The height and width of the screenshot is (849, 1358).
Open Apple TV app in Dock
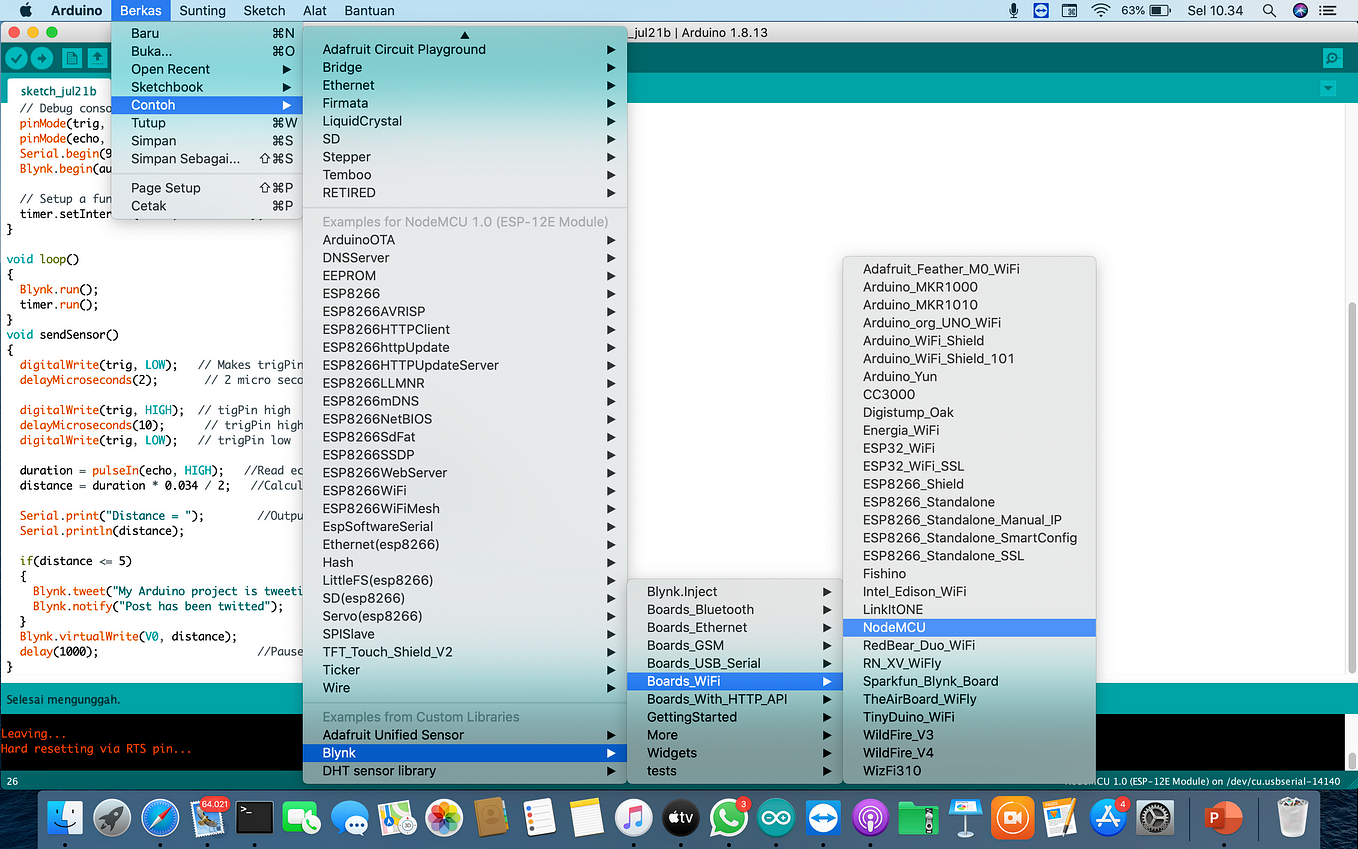pyautogui.click(x=681, y=818)
